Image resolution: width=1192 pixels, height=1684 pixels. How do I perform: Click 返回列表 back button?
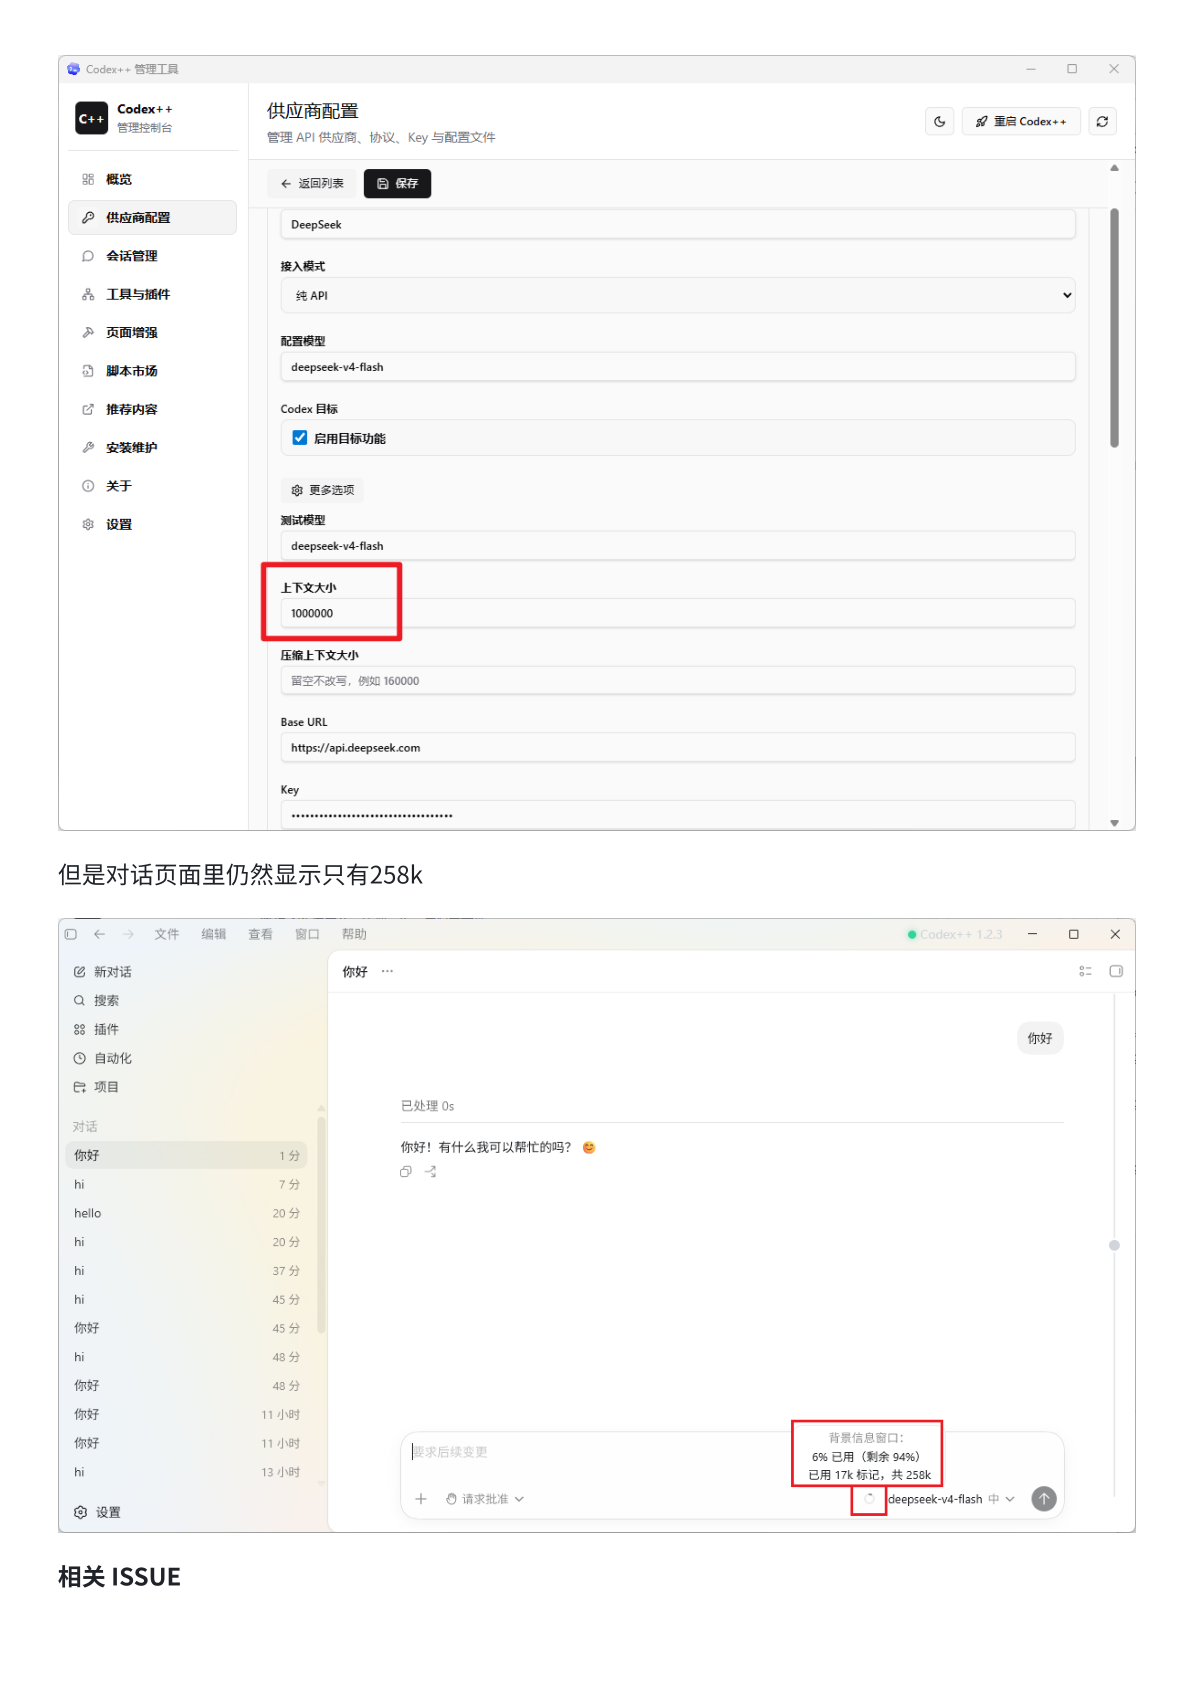coord(312,184)
